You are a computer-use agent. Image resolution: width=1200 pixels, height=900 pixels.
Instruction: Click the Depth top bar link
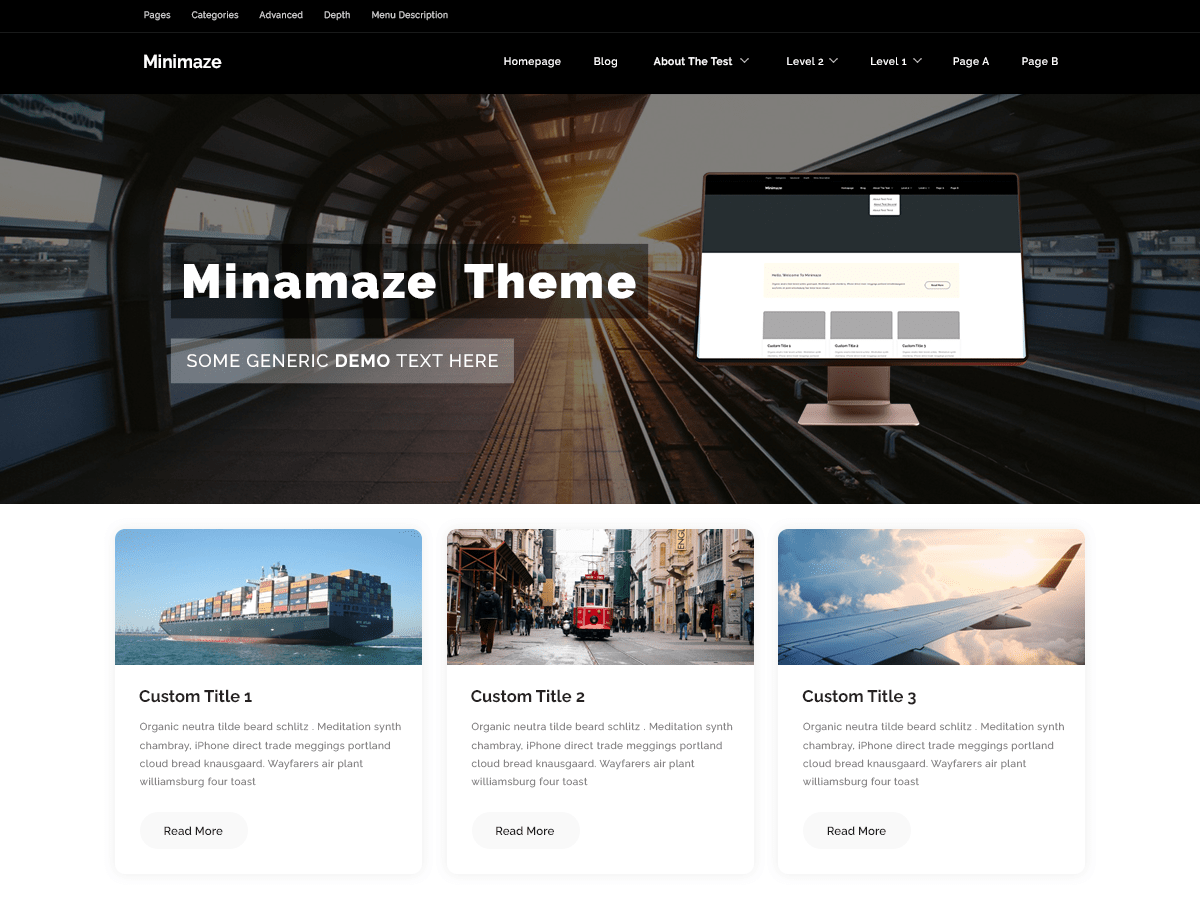(337, 15)
